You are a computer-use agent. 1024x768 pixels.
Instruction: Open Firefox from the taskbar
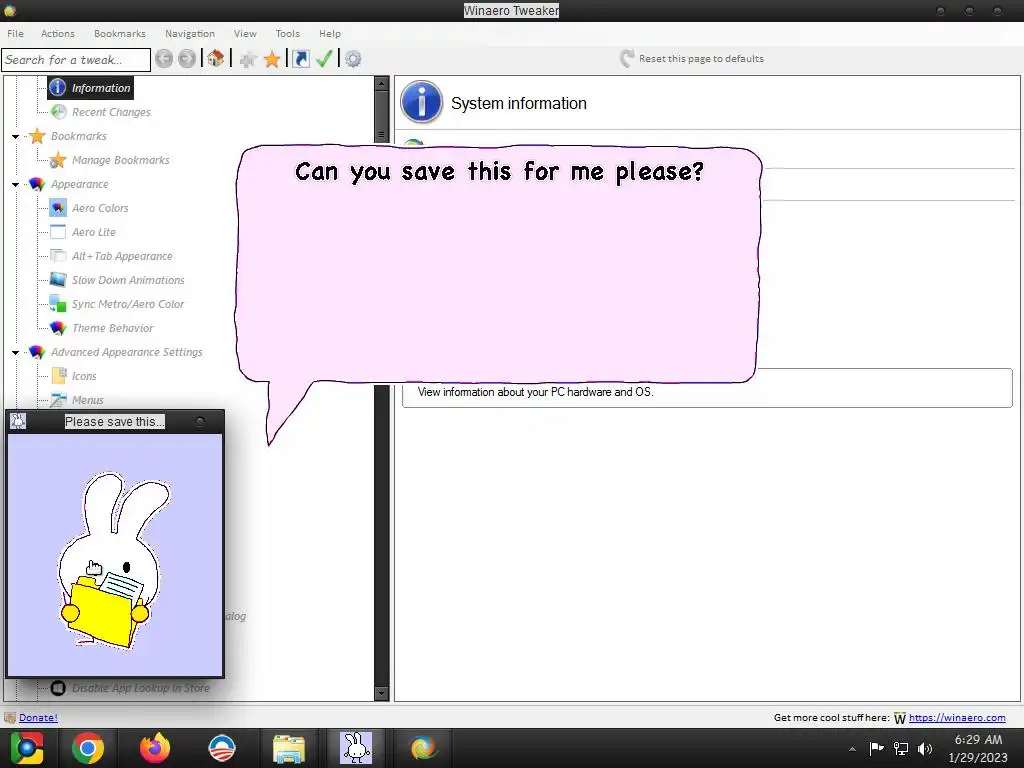pos(155,748)
